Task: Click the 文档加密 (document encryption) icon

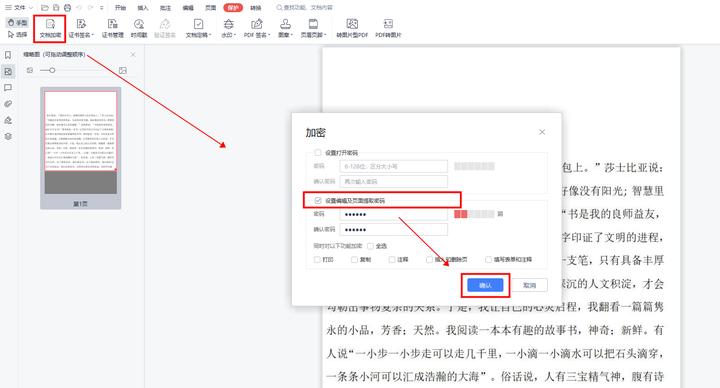Action: point(50,25)
